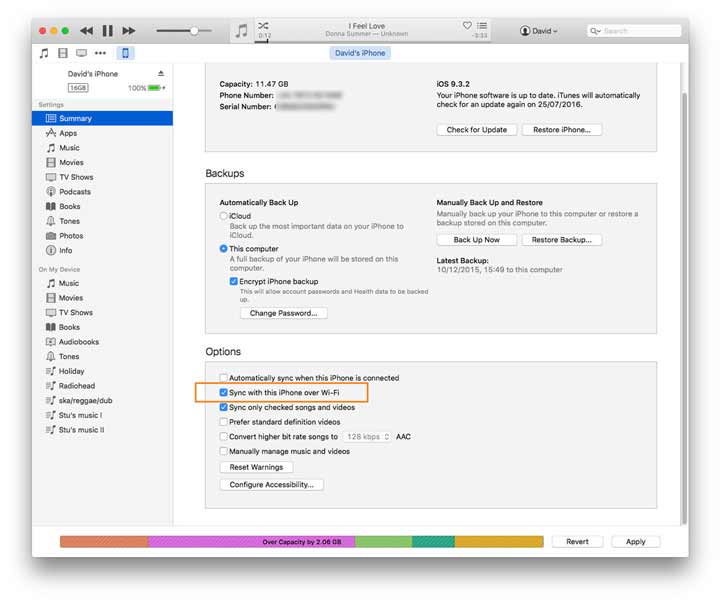Click the Apply button
Viewport: 720px width, 602px height.
[636, 542]
